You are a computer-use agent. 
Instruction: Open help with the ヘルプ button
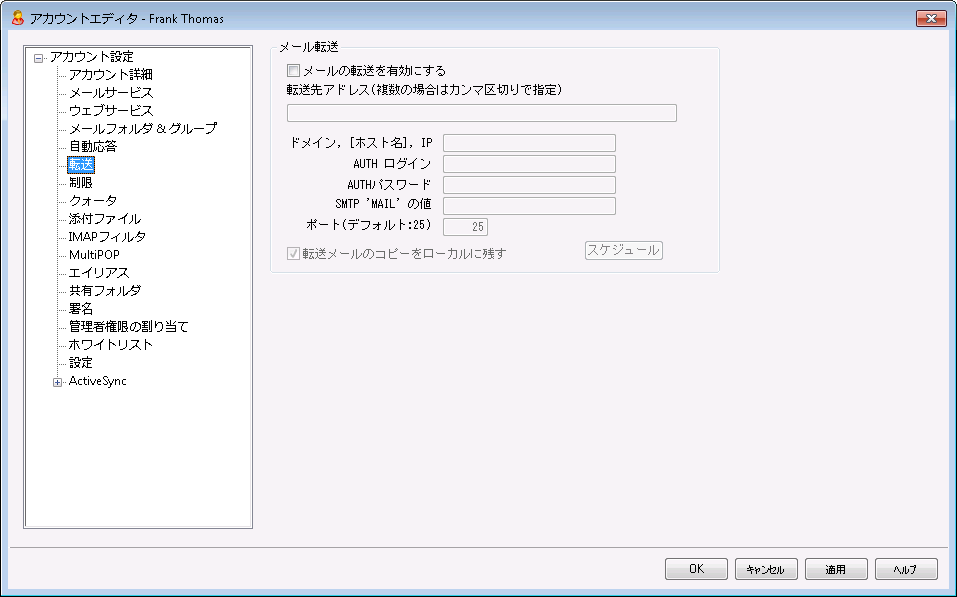click(x=905, y=569)
